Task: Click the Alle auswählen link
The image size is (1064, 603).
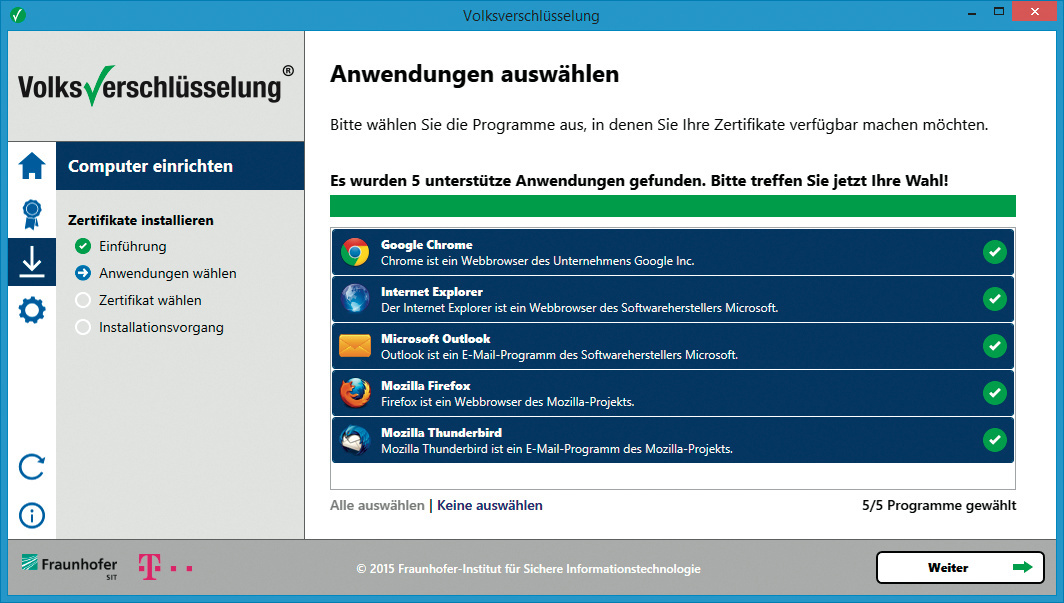Action: (x=377, y=505)
